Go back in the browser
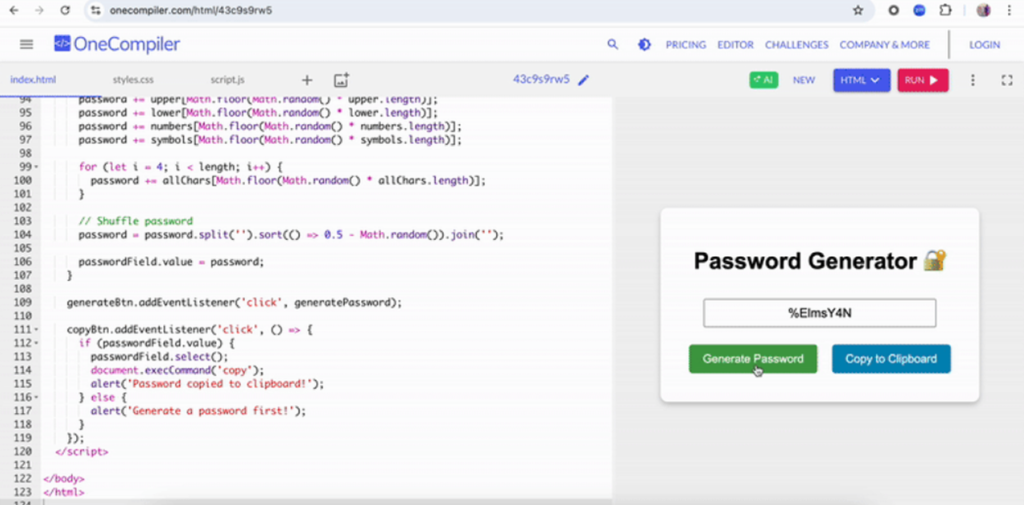This screenshot has width=1024, height=505. 14,10
